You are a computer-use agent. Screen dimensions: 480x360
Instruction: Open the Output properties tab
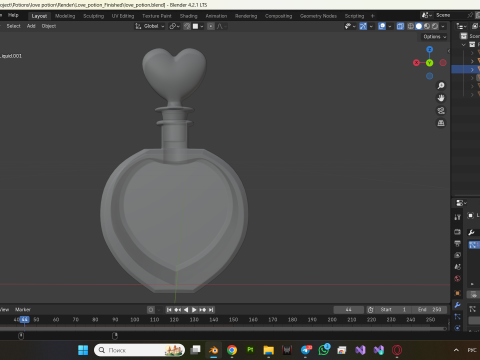(457, 243)
